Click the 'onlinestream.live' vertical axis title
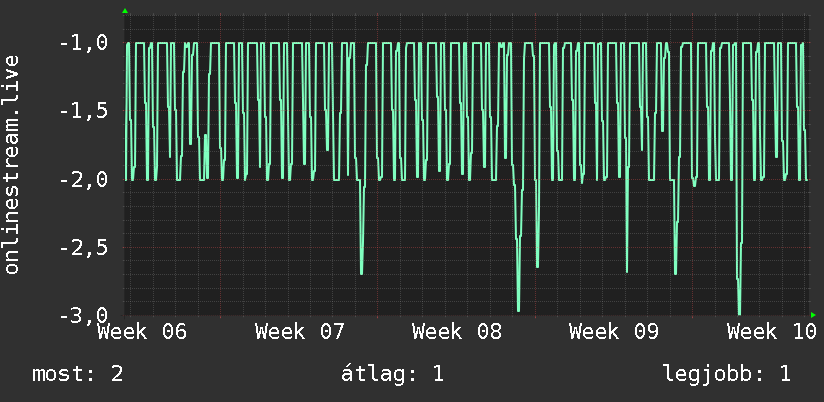Screen dimensions: 824x402 click(x=11, y=164)
